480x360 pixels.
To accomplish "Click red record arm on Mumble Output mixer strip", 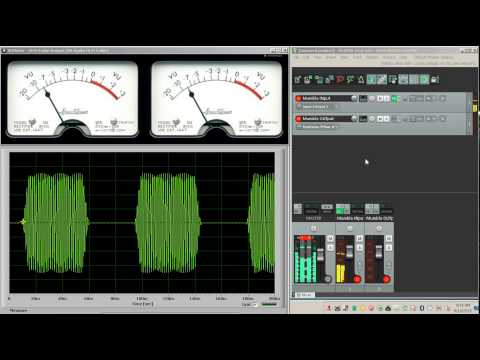I will tap(386, 279).
